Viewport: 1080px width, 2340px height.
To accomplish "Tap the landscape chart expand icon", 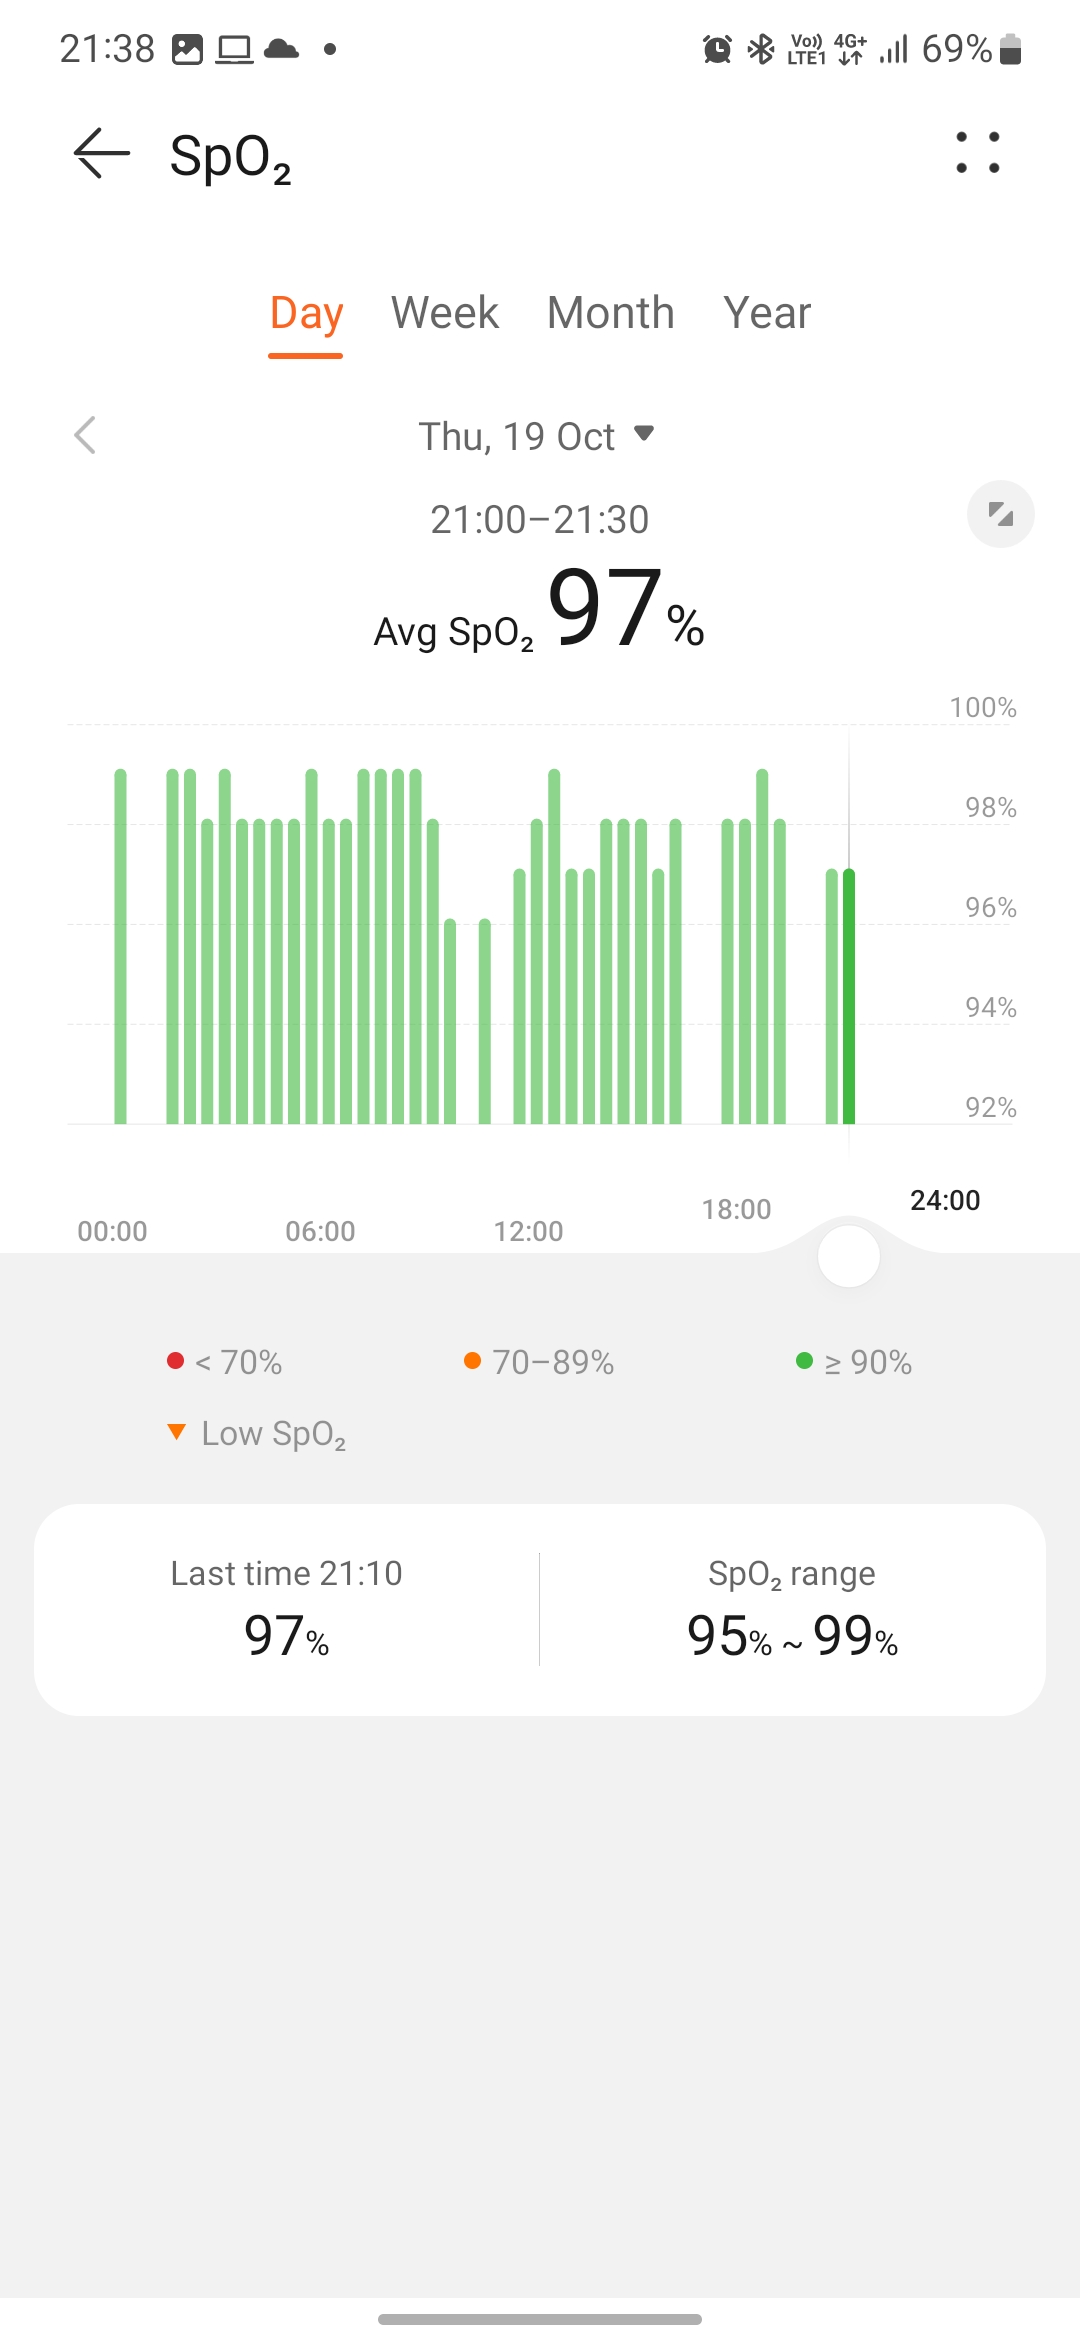I will click(1000, 515).
